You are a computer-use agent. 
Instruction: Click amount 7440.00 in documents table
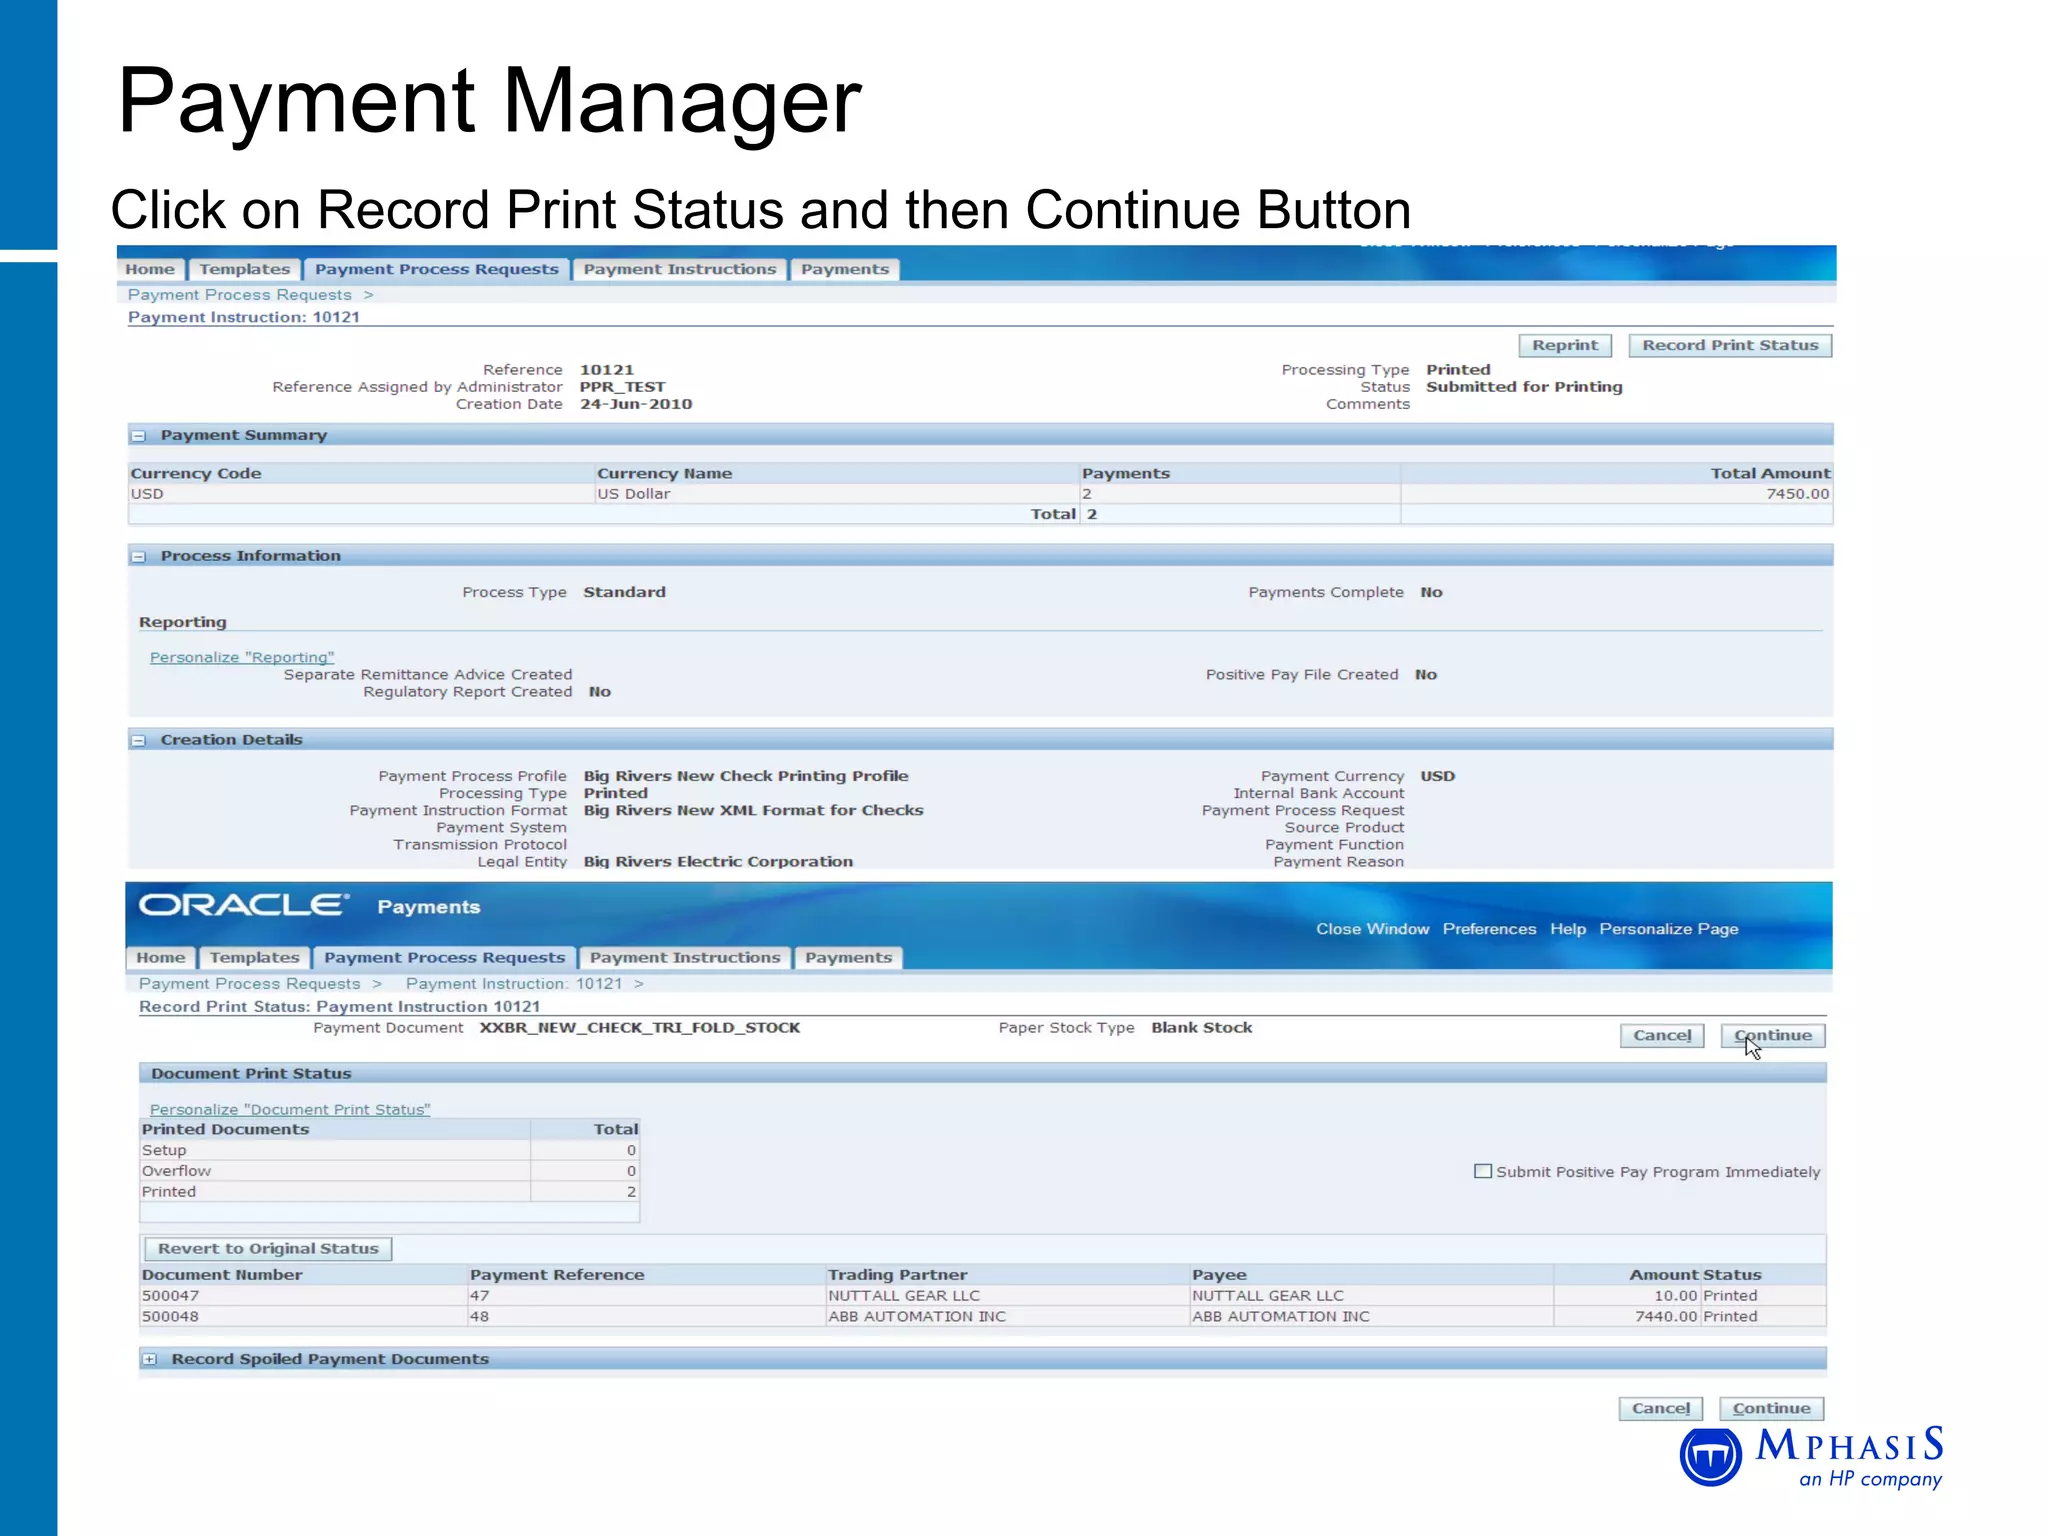(x=1666, y=1317)
